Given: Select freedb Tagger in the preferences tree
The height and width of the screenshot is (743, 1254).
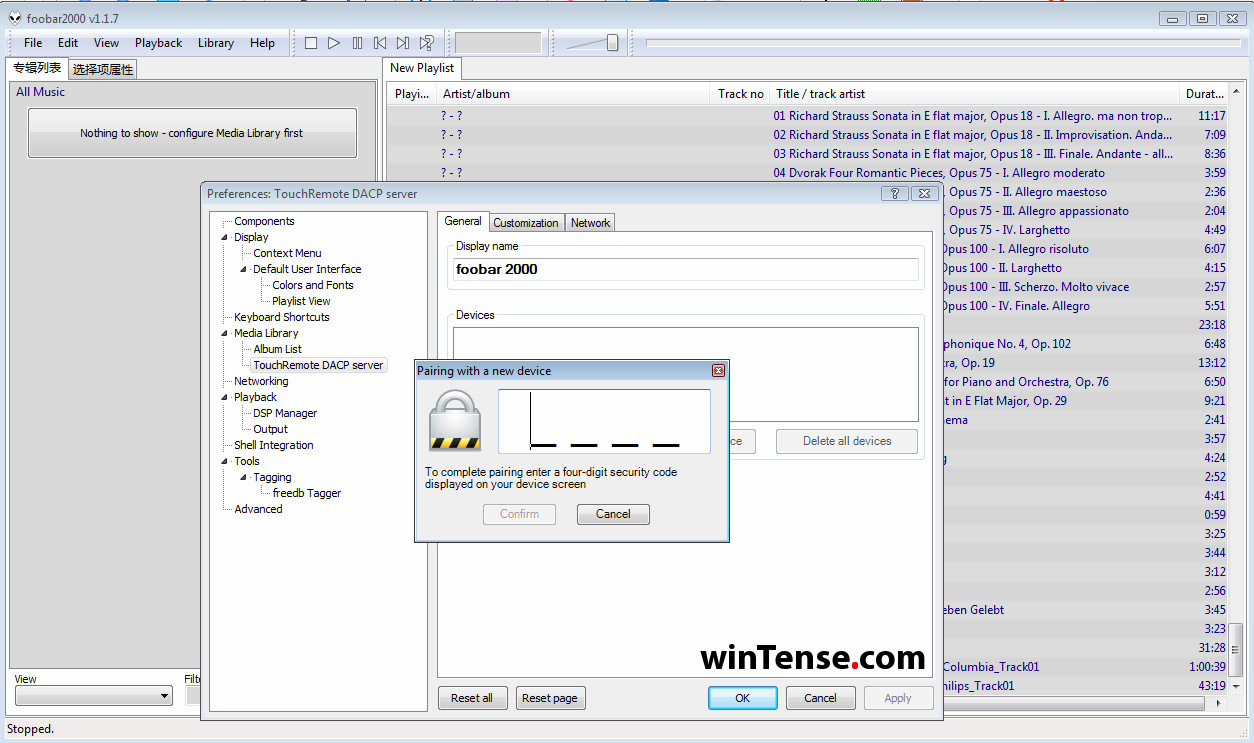Looking at the screenshot, I should pyautogui.click(x=307, y=493).
